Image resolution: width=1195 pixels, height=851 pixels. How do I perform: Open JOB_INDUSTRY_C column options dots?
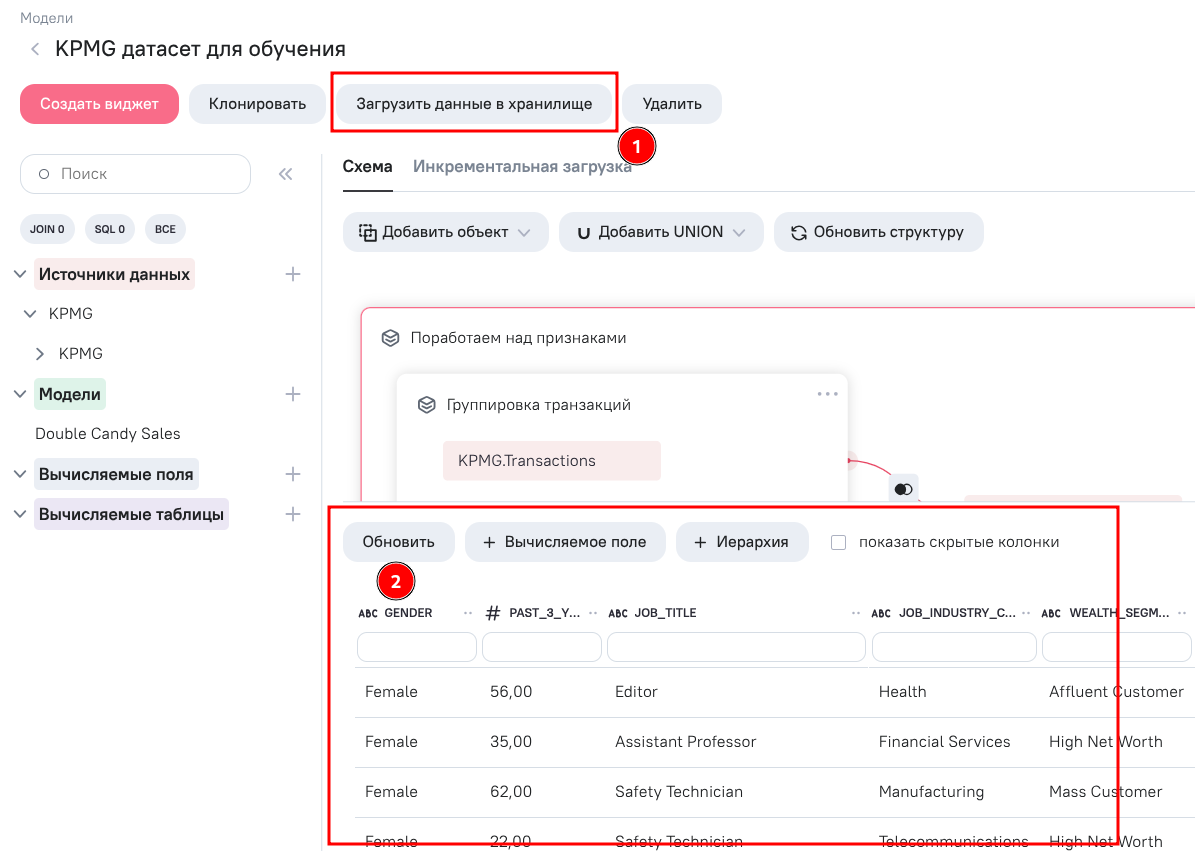click(1026, 613)
